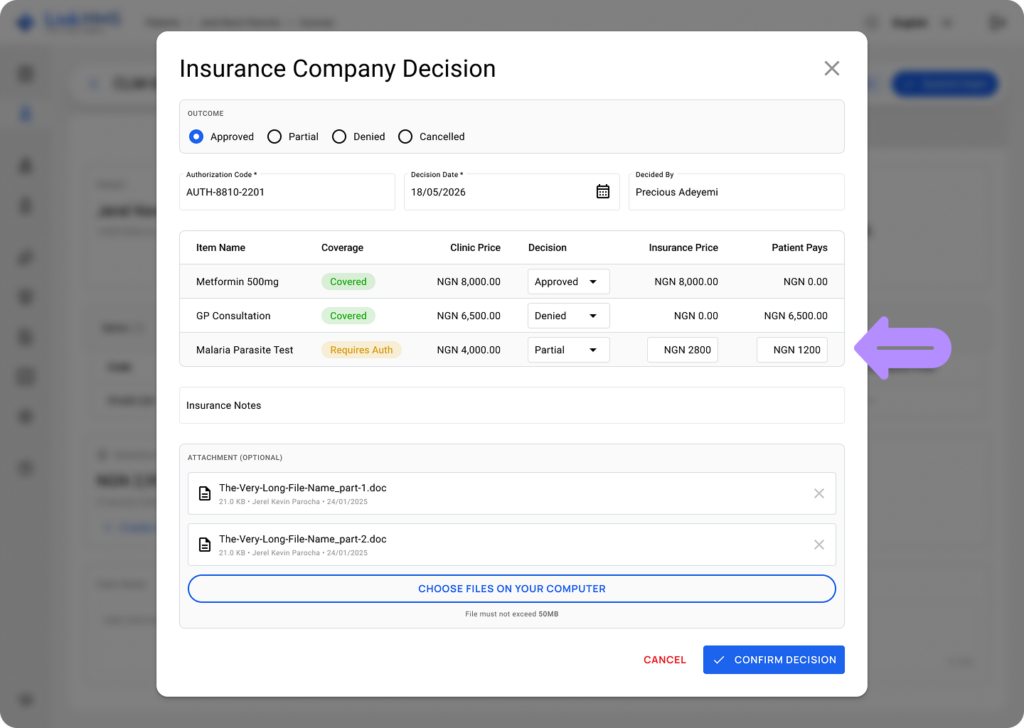
Task: Click the file name The-Very-Long-File-Name_part-1.doc
Action: point(302,488)
